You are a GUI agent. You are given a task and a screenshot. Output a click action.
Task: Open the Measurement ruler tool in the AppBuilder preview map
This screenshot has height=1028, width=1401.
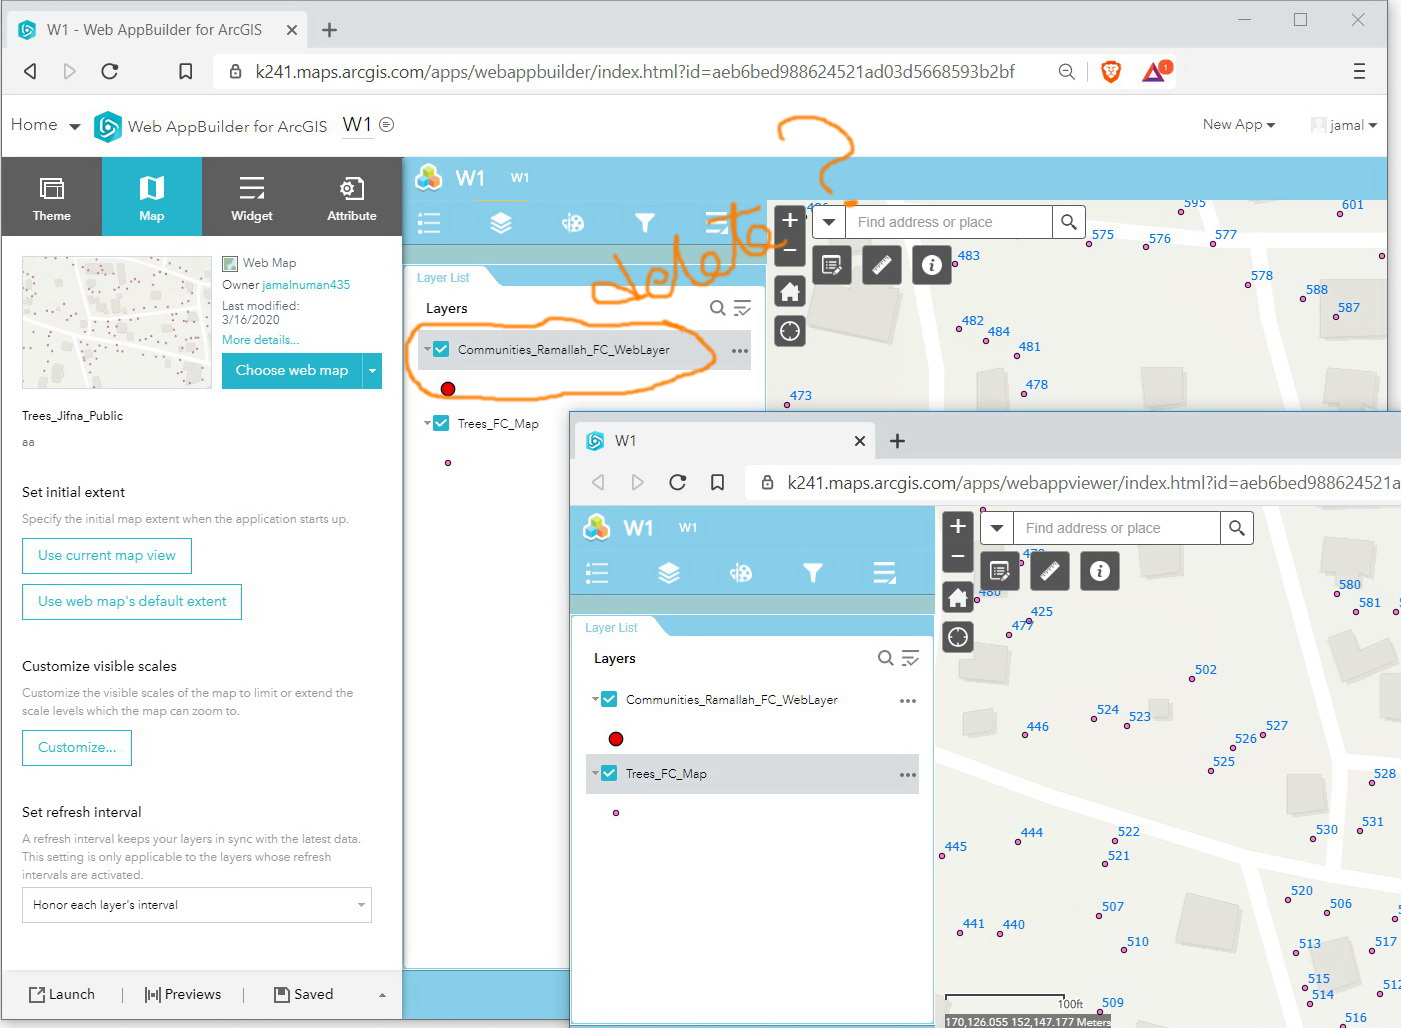[x=881, y=265]
